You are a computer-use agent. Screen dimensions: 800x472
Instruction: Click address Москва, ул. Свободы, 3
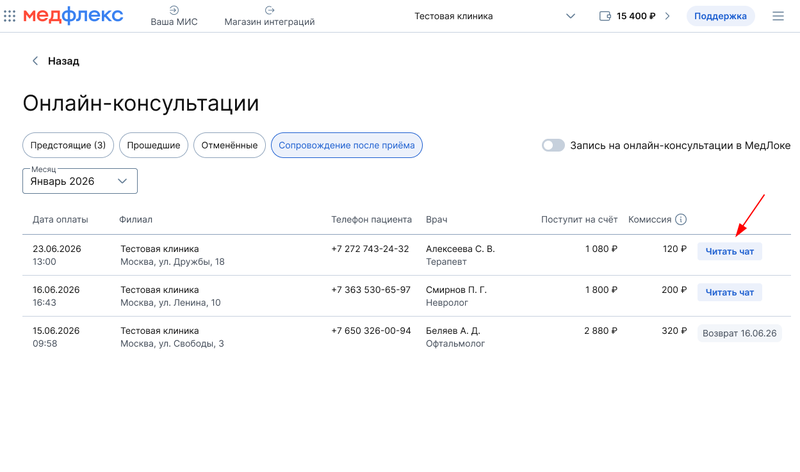coord(172,343)
